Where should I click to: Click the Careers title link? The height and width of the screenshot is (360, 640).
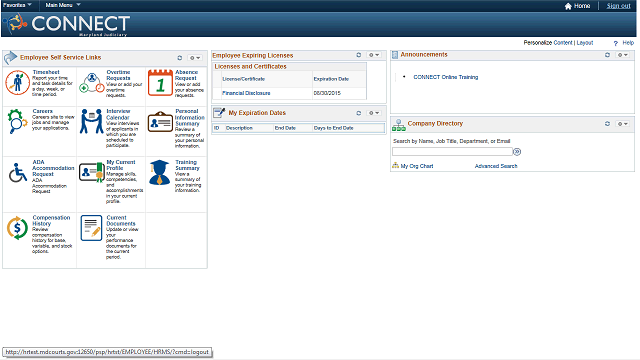[x=42, y=111]
